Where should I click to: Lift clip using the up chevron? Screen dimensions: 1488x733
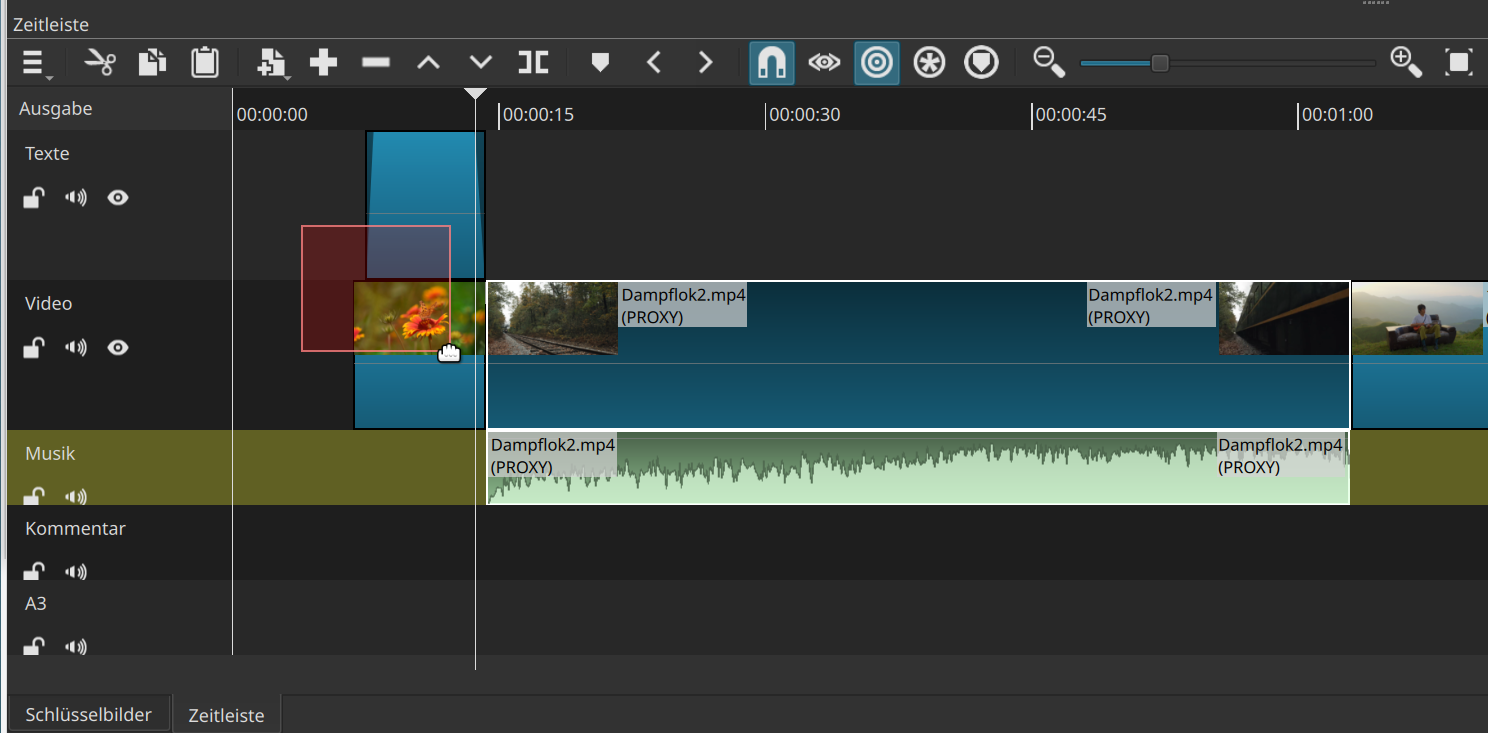428,63
